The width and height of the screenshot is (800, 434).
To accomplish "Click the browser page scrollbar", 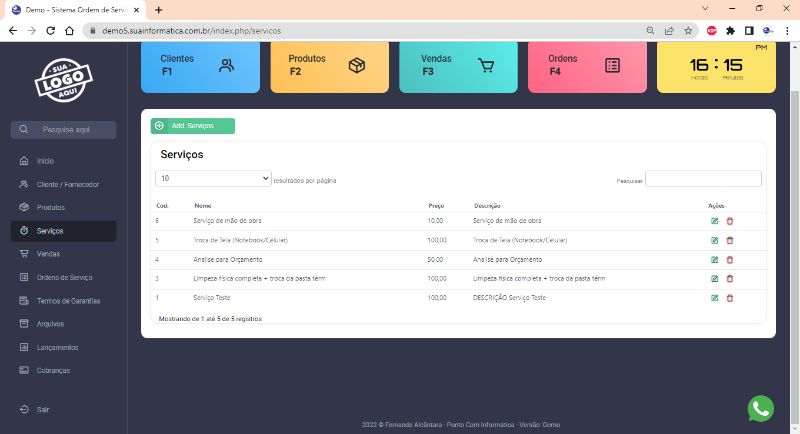I will pos(795,200).
